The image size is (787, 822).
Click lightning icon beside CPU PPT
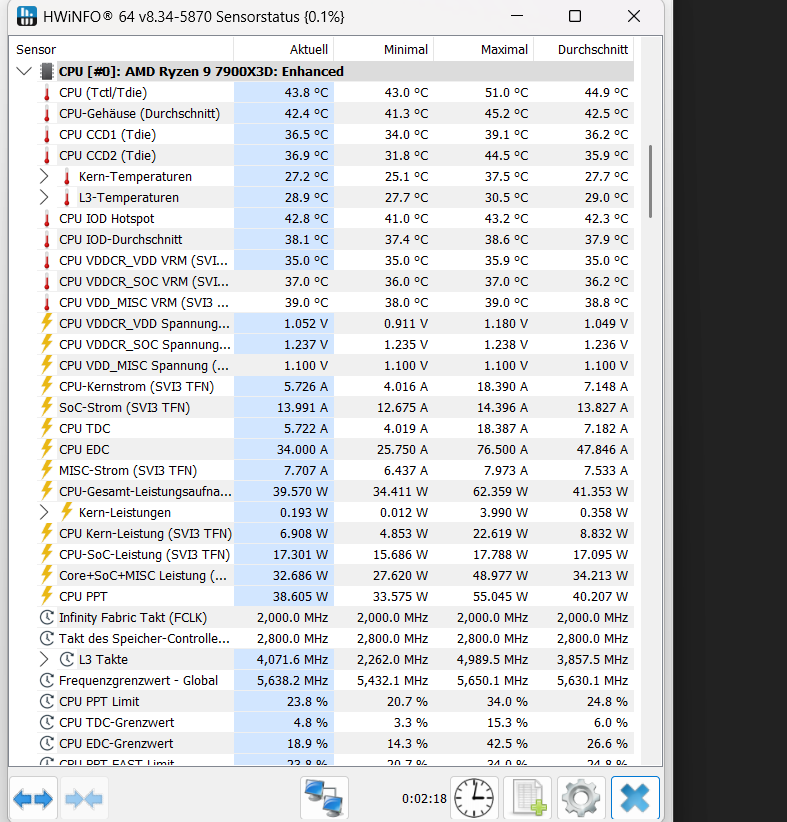(x=47, y=596)
